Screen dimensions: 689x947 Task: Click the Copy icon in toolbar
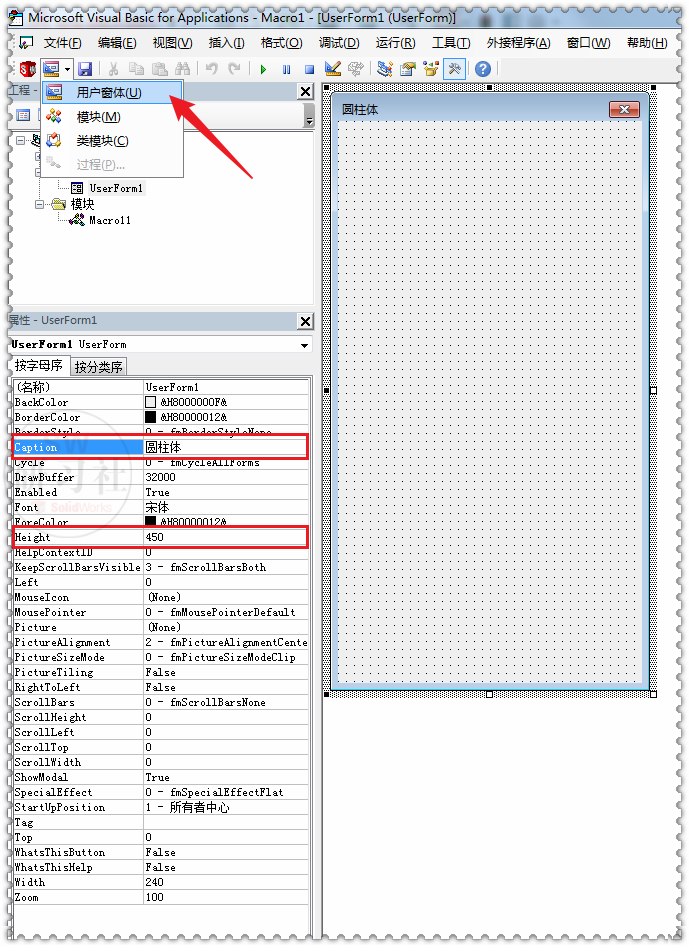[x=136, y=69]
